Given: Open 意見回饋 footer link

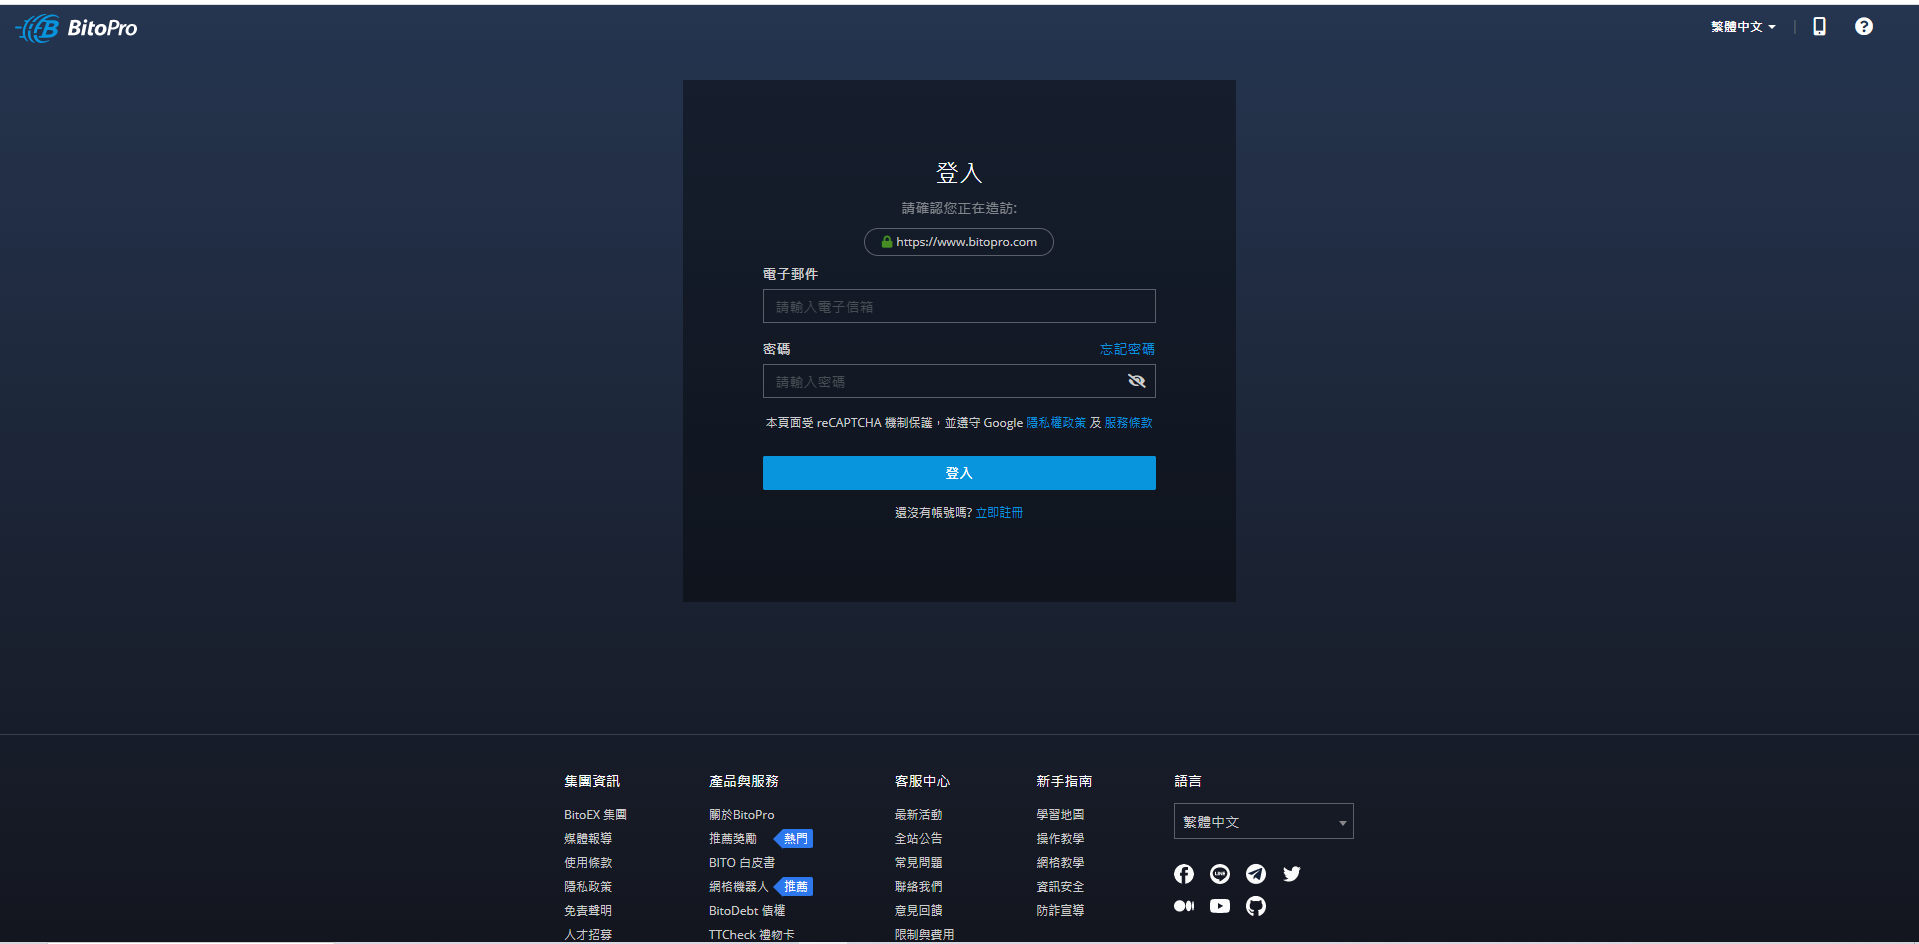Looking at the screenshot, I should point(919,911).
